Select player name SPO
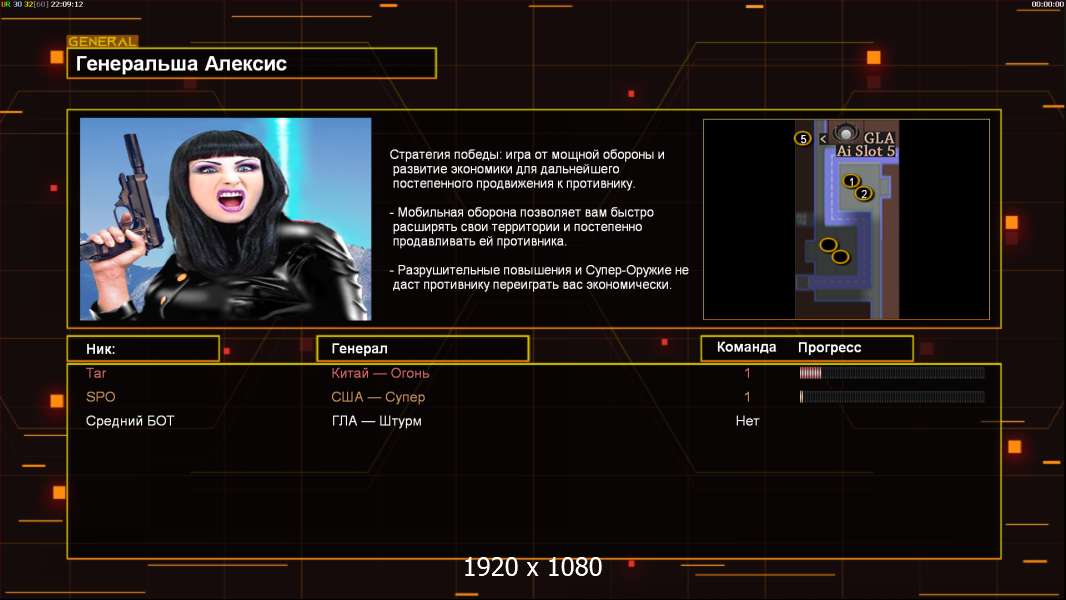The height and width of the screenshot is (600, 1066). 101,397
